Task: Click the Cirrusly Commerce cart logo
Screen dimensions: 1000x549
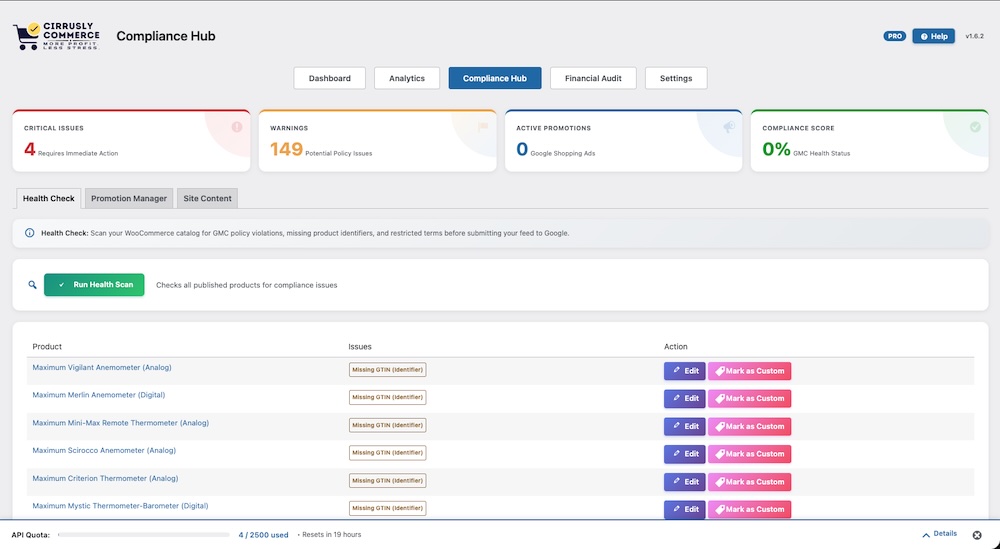Action: click(56, 36)
